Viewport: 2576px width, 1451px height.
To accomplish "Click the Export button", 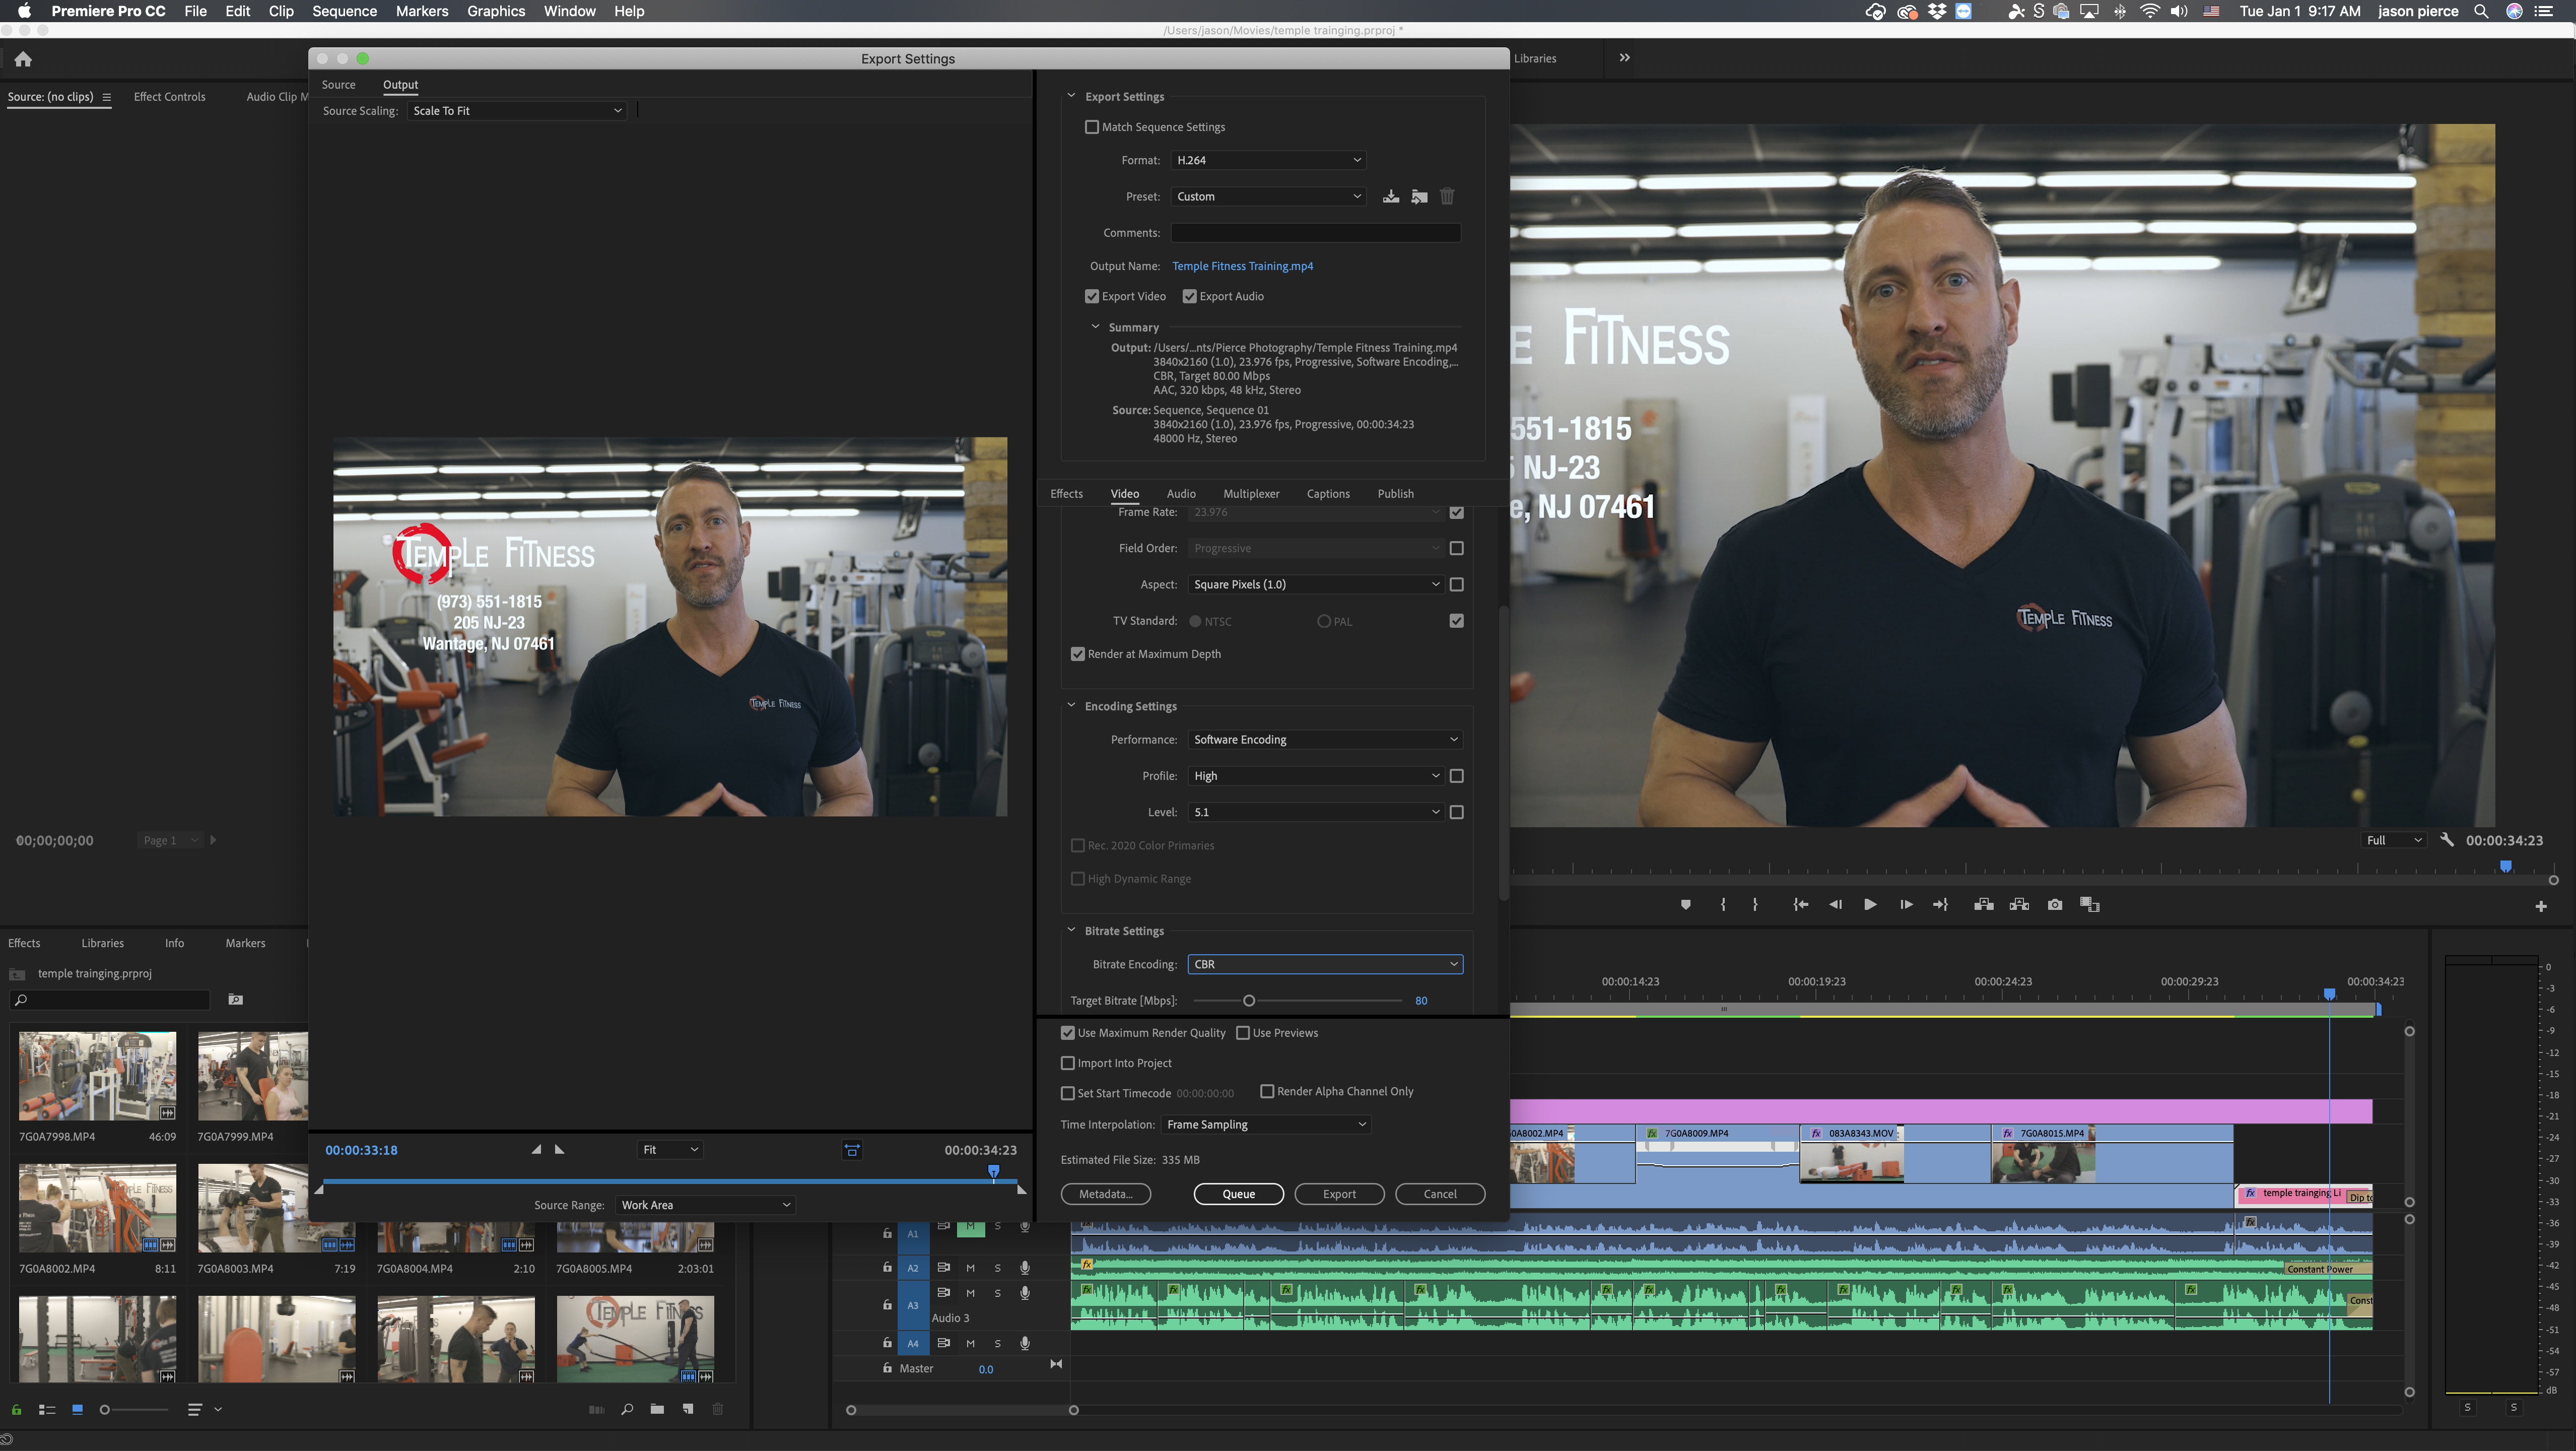I will 1339,1194.
